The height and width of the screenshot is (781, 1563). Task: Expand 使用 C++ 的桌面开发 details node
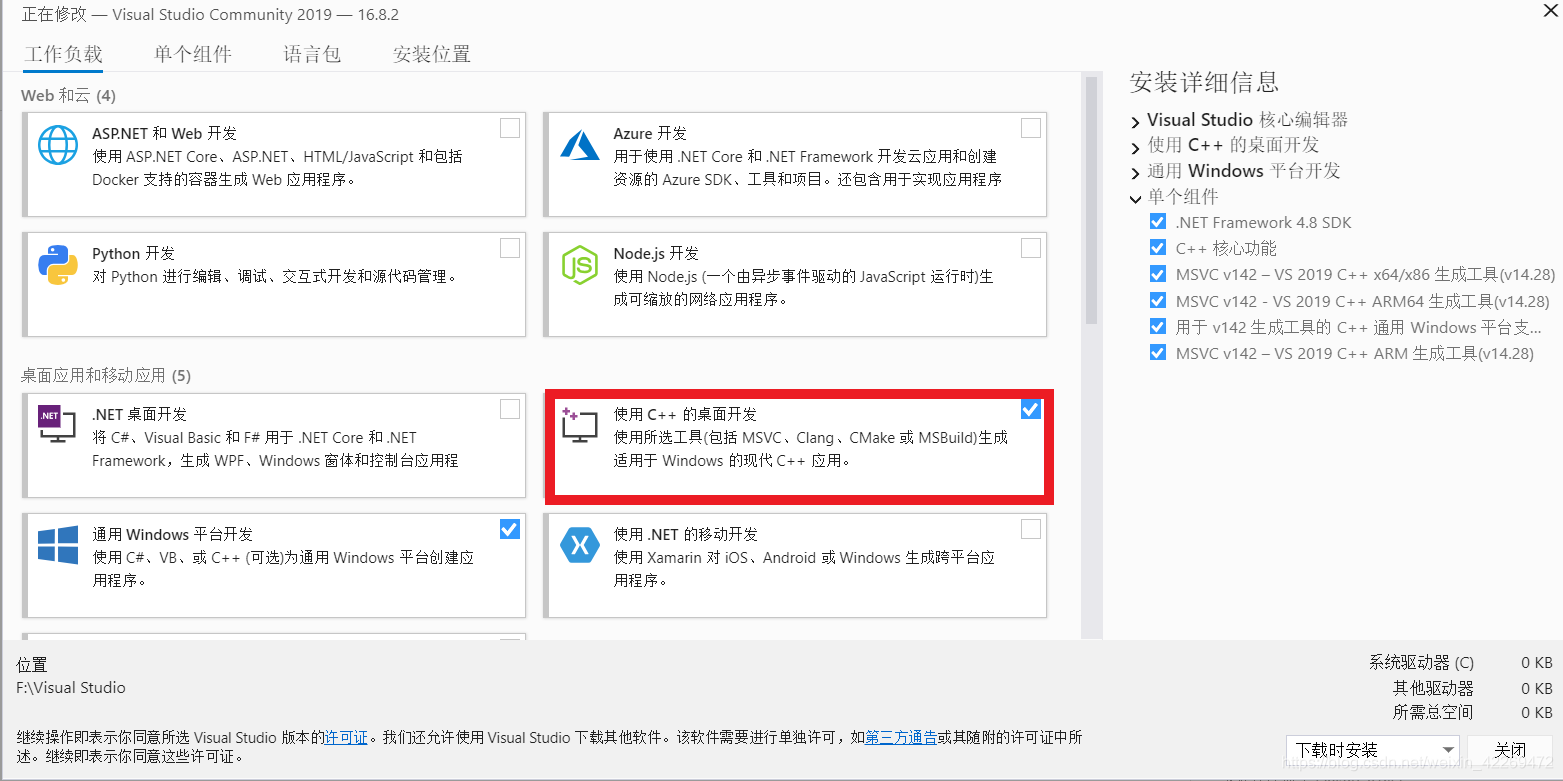[1136, 148]
